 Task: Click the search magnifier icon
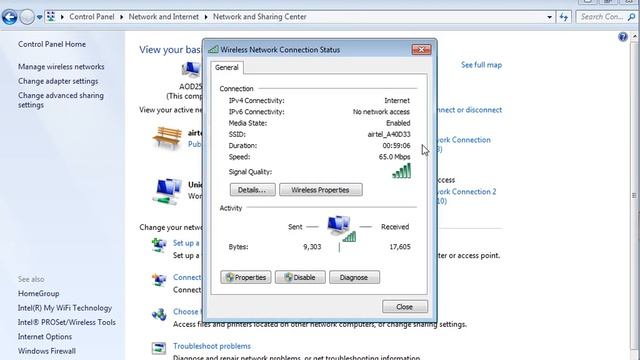(631, 17)
